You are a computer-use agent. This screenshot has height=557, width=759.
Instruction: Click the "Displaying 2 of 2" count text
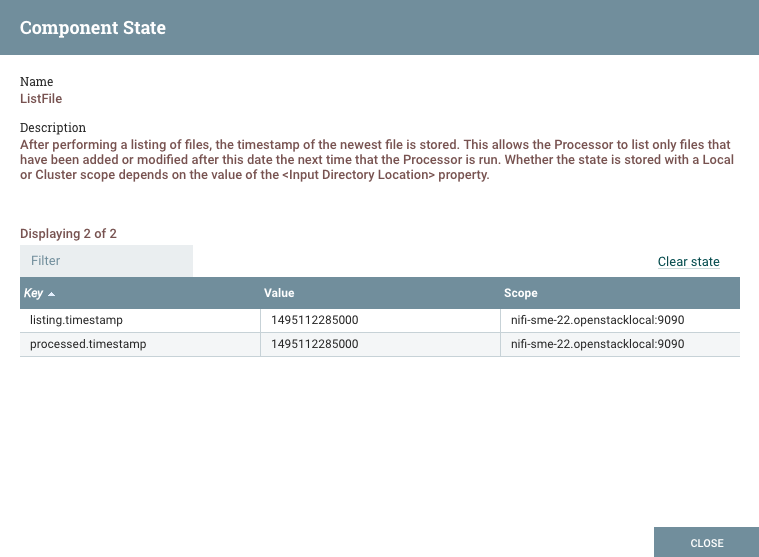click(68, 234)
